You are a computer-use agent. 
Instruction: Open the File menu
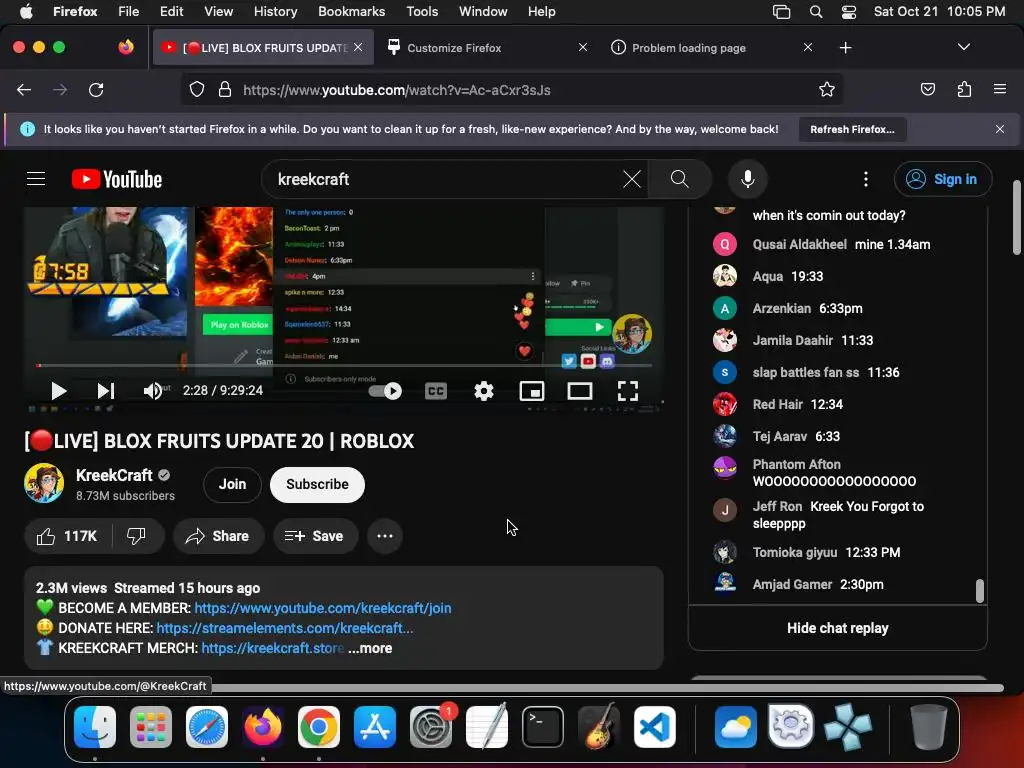coord(128,11)
